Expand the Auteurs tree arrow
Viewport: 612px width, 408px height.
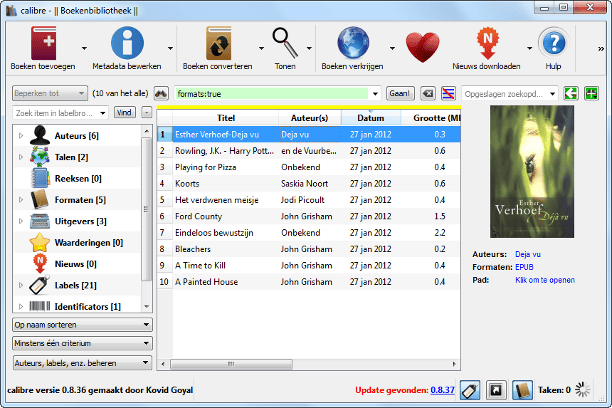(x=21, y=135)
